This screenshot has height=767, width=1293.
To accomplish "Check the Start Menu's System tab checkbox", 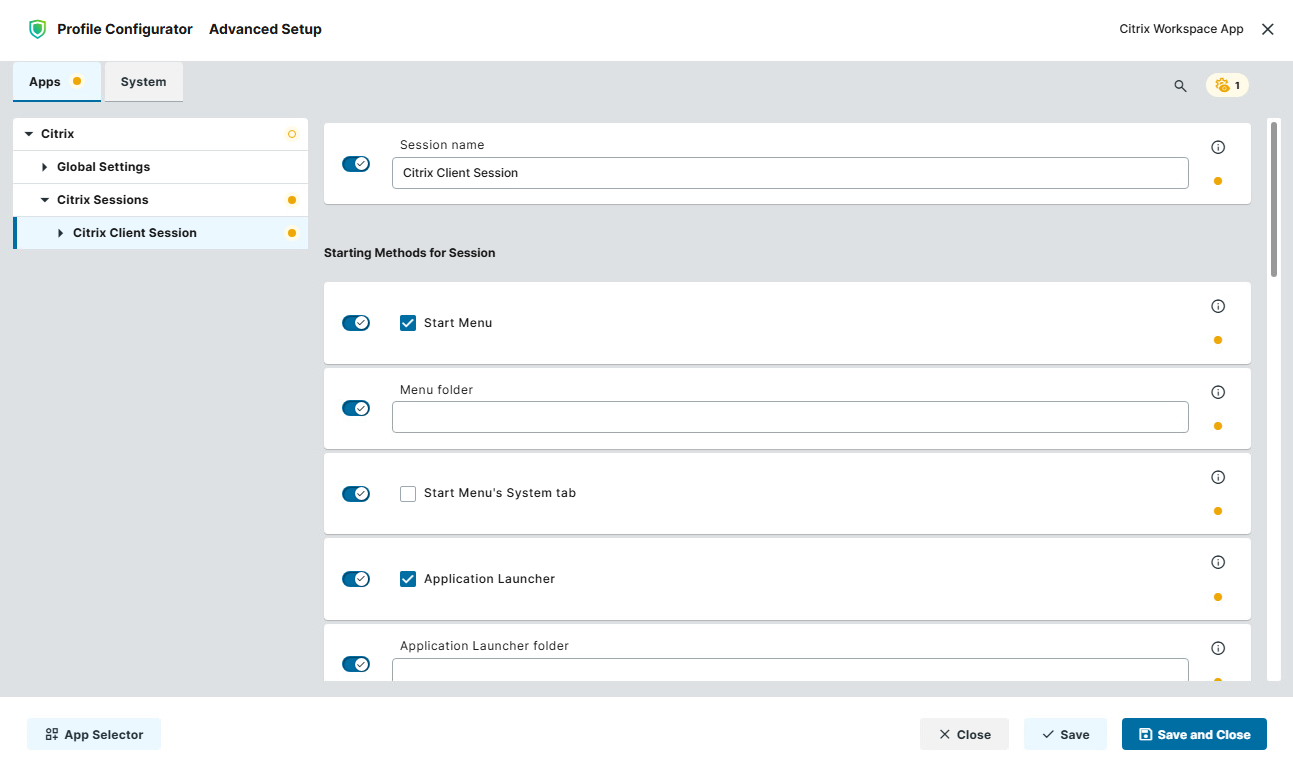I will [408, 494].
